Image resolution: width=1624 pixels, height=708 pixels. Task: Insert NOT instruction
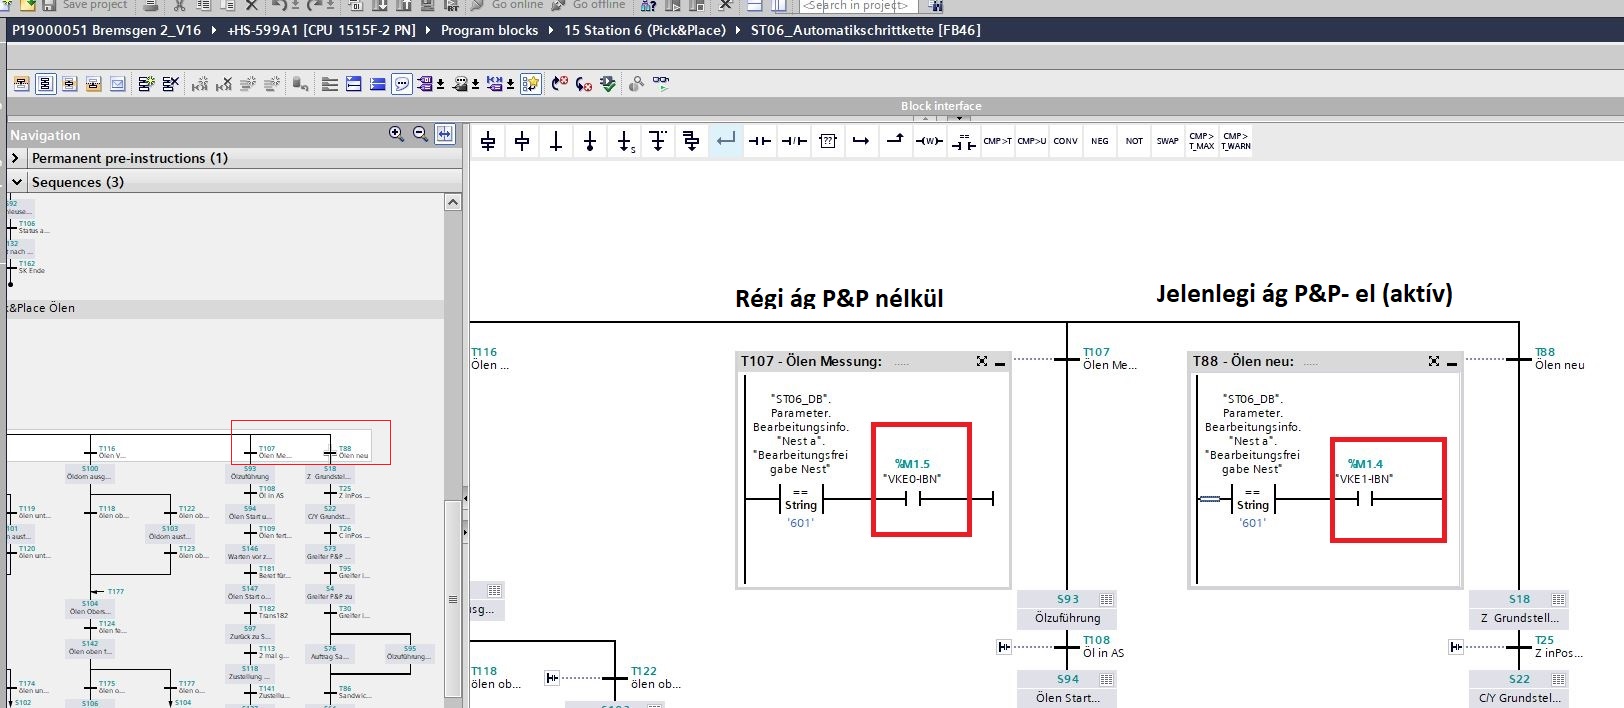click(x=1134, y=141)
